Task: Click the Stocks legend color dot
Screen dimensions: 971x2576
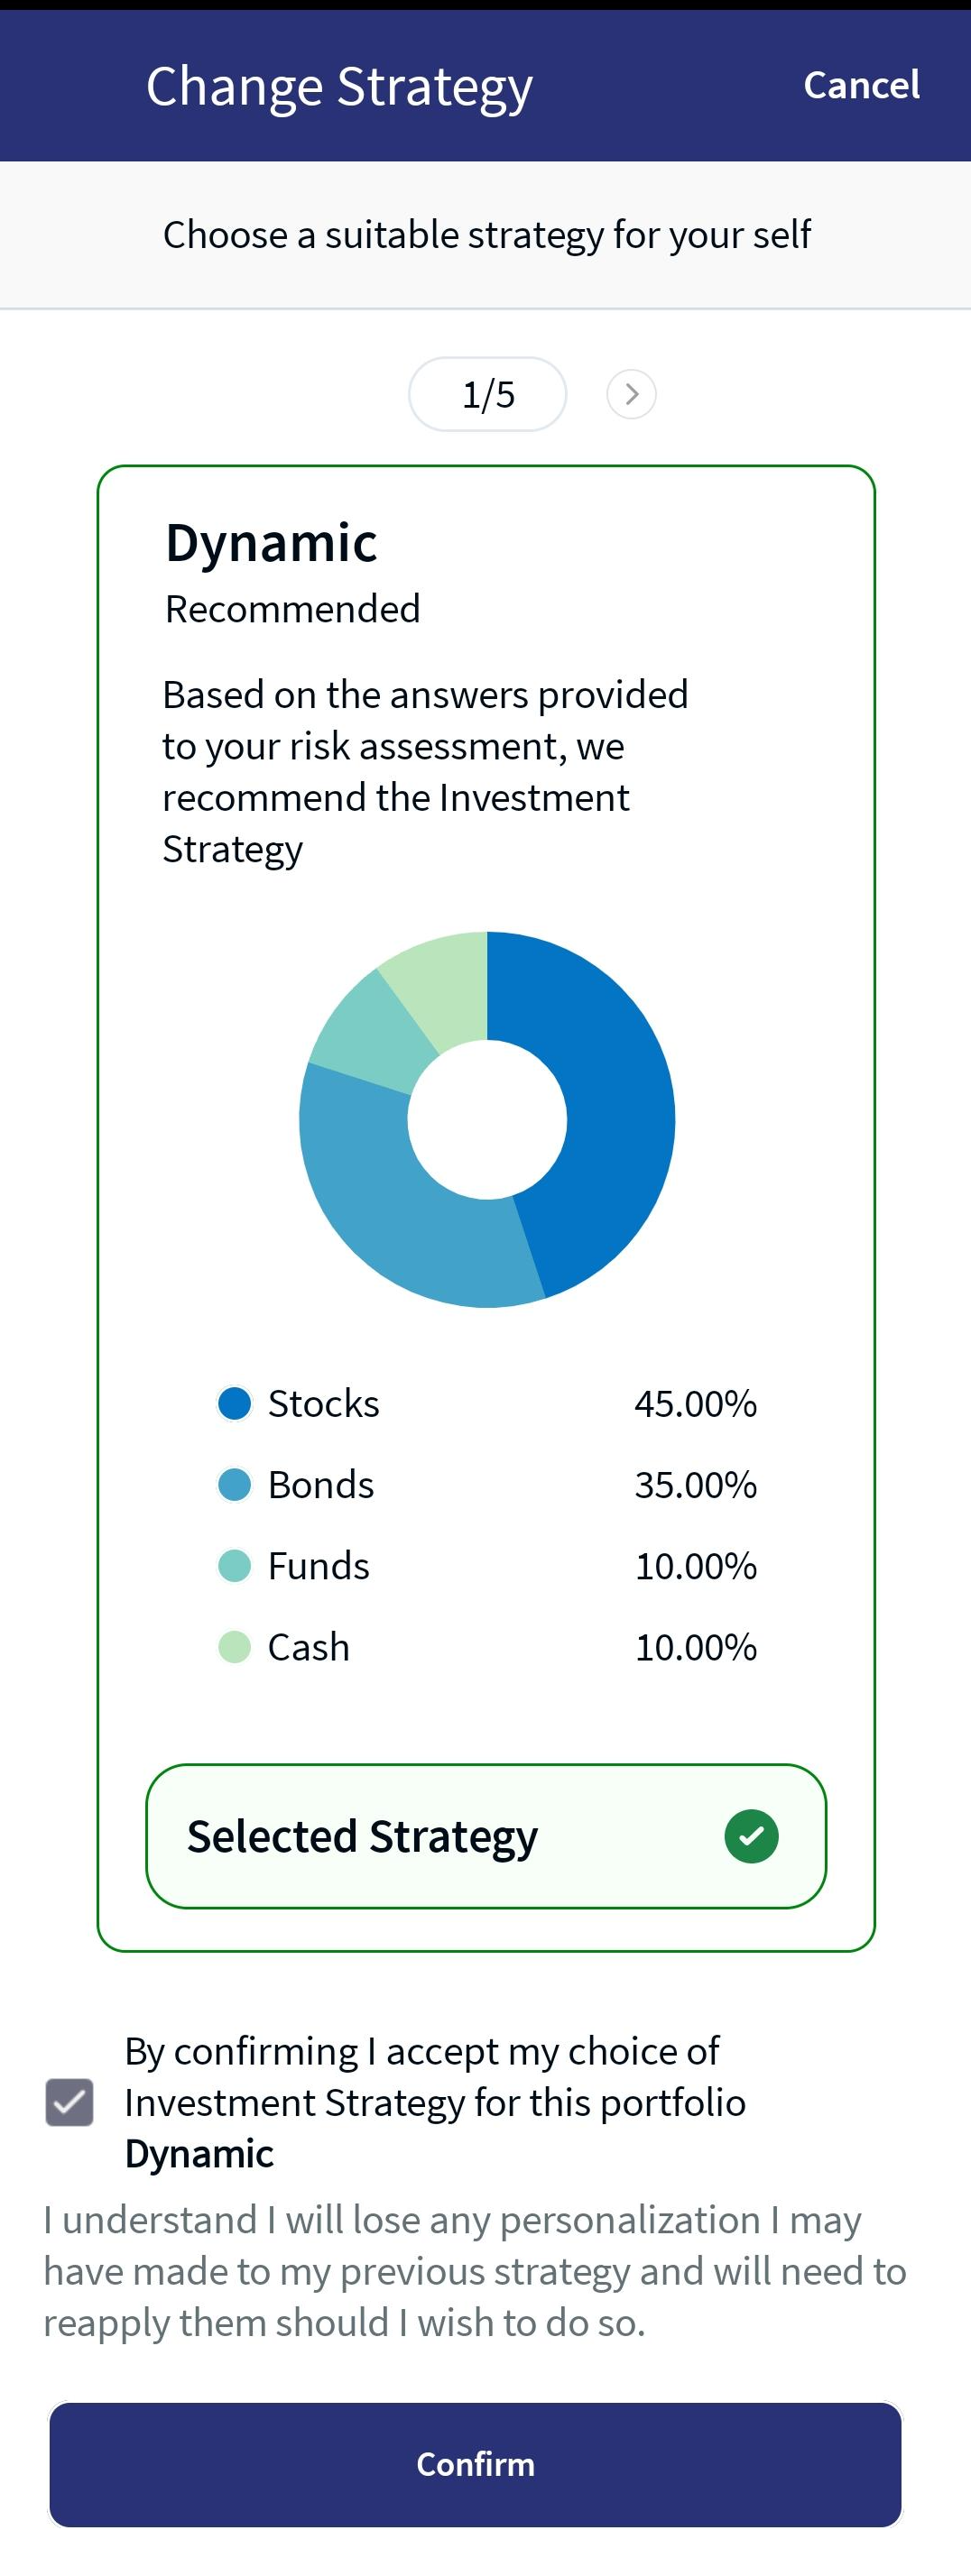Action: point(234,1403)
